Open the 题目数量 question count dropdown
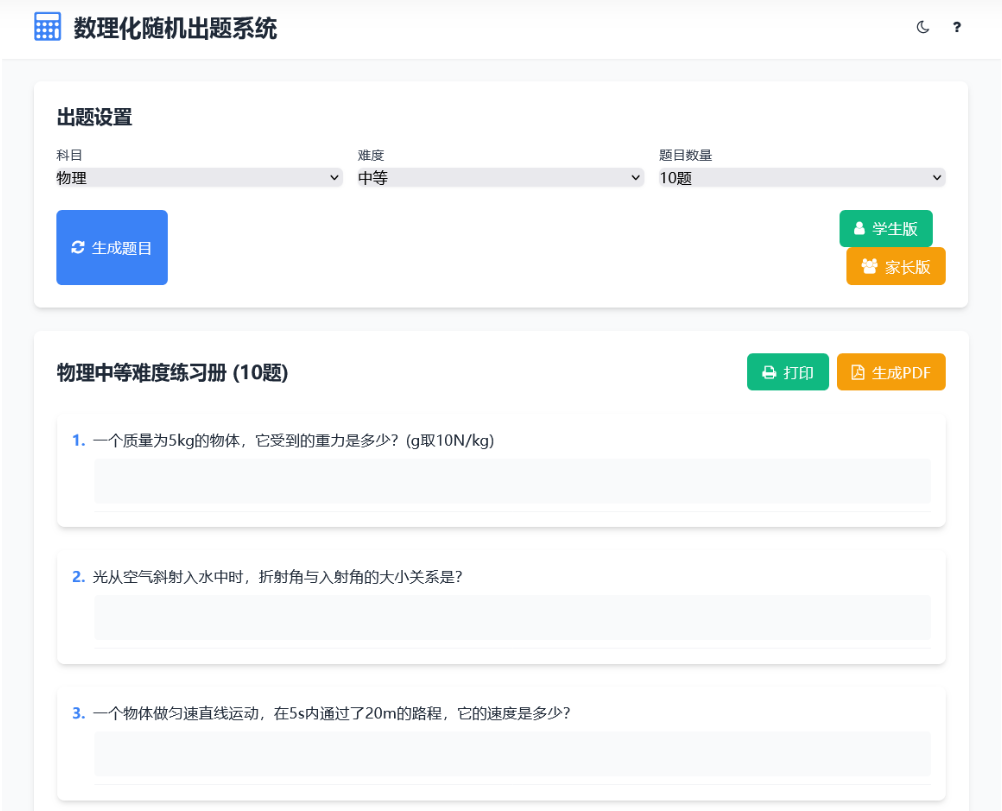1002x811 pixels. pyautogui.click(x=799, y=177)
